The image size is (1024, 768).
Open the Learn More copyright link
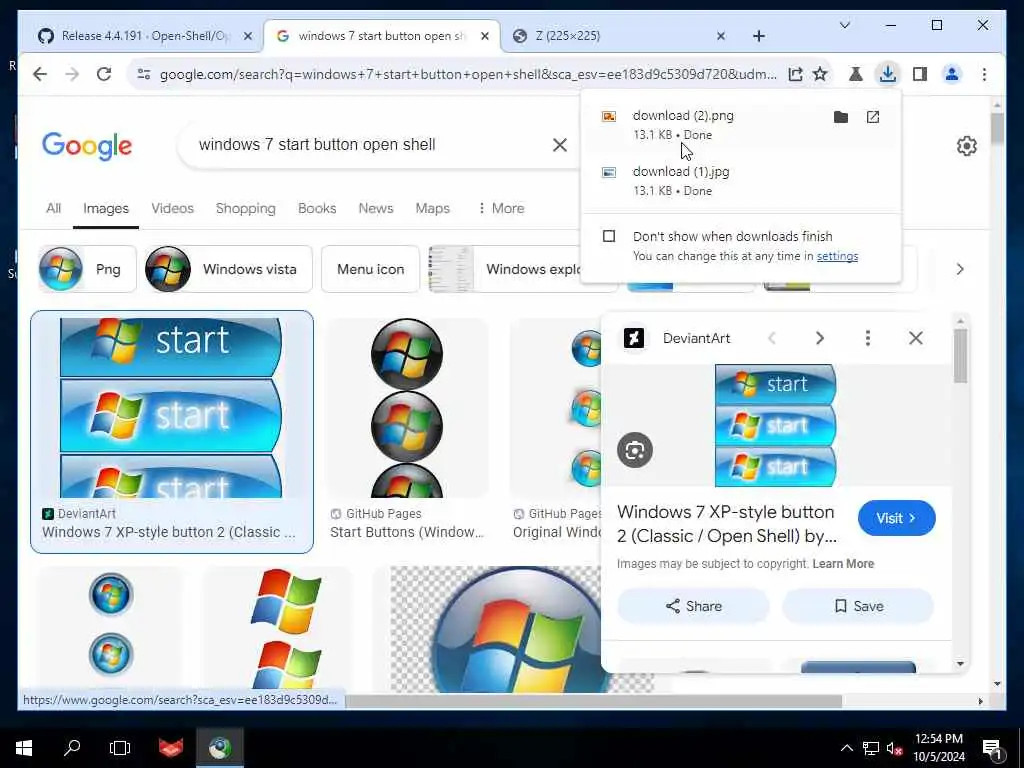843,564
